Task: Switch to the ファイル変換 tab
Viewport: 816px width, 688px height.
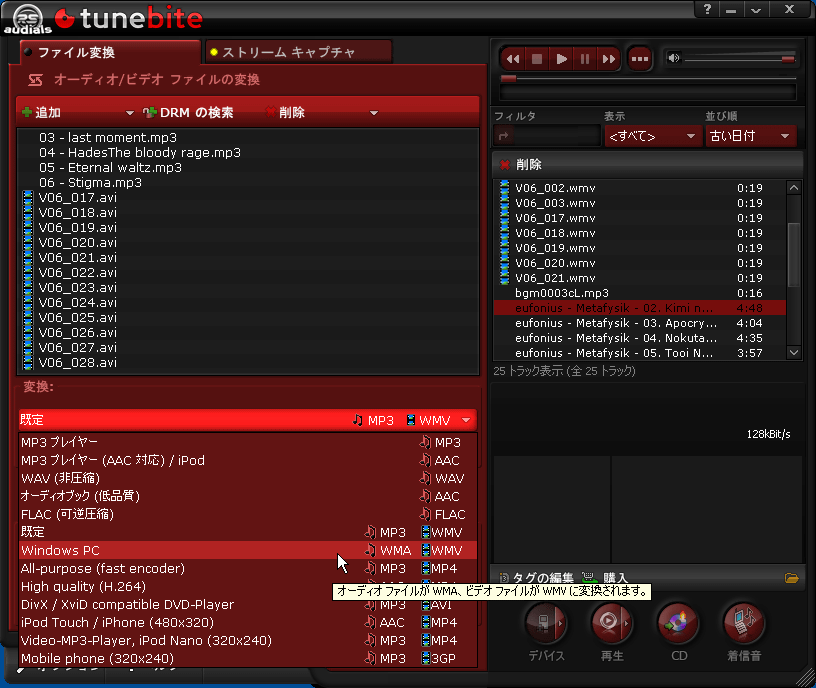Action: [110, 53]
